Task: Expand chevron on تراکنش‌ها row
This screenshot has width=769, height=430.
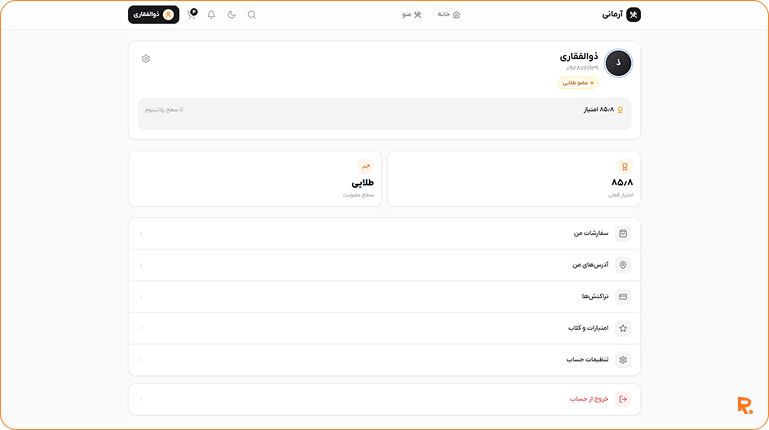Action: point(141,297)
